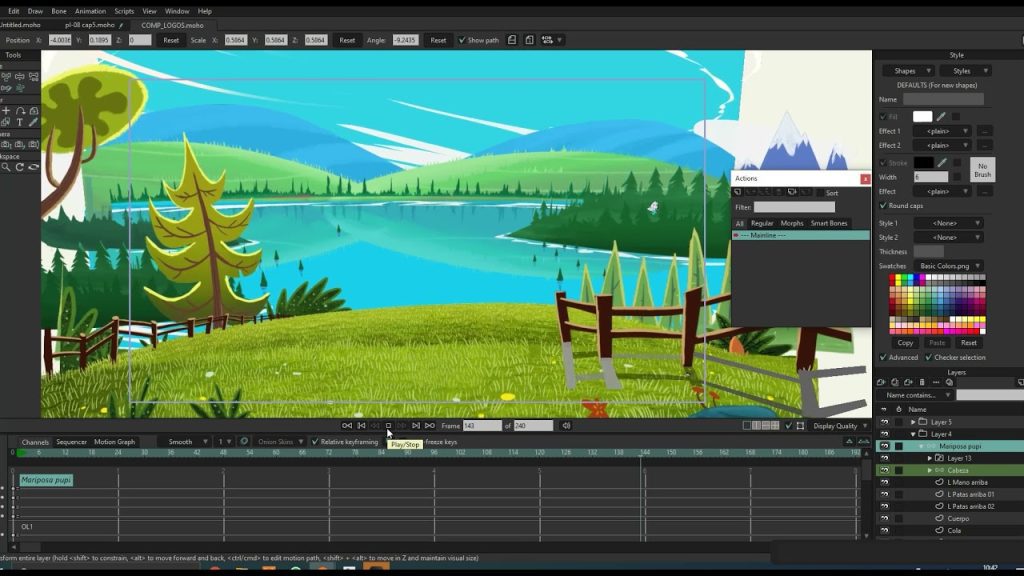
Task: Show the Smart Bones tab in Actions
Action: (x=829, y=223)
